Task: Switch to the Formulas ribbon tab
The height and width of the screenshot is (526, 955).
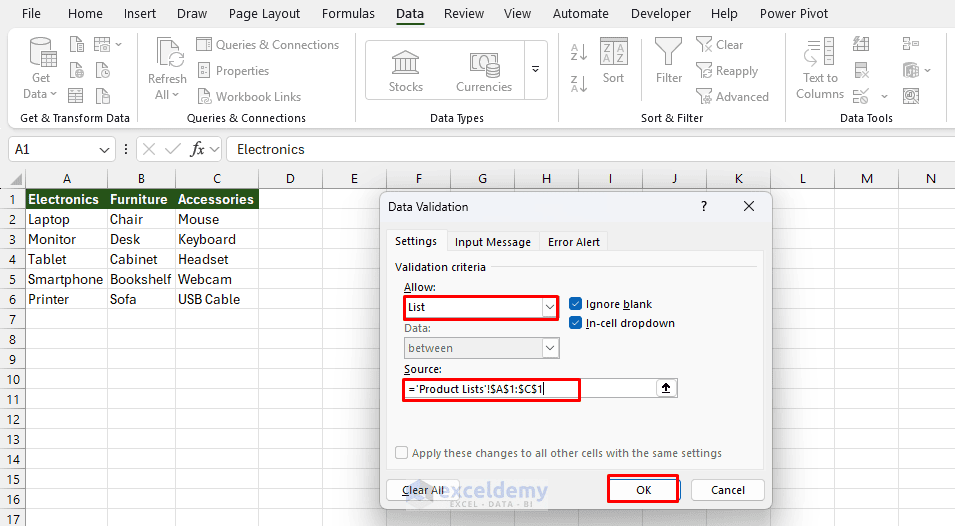Action: click(348, 13)
